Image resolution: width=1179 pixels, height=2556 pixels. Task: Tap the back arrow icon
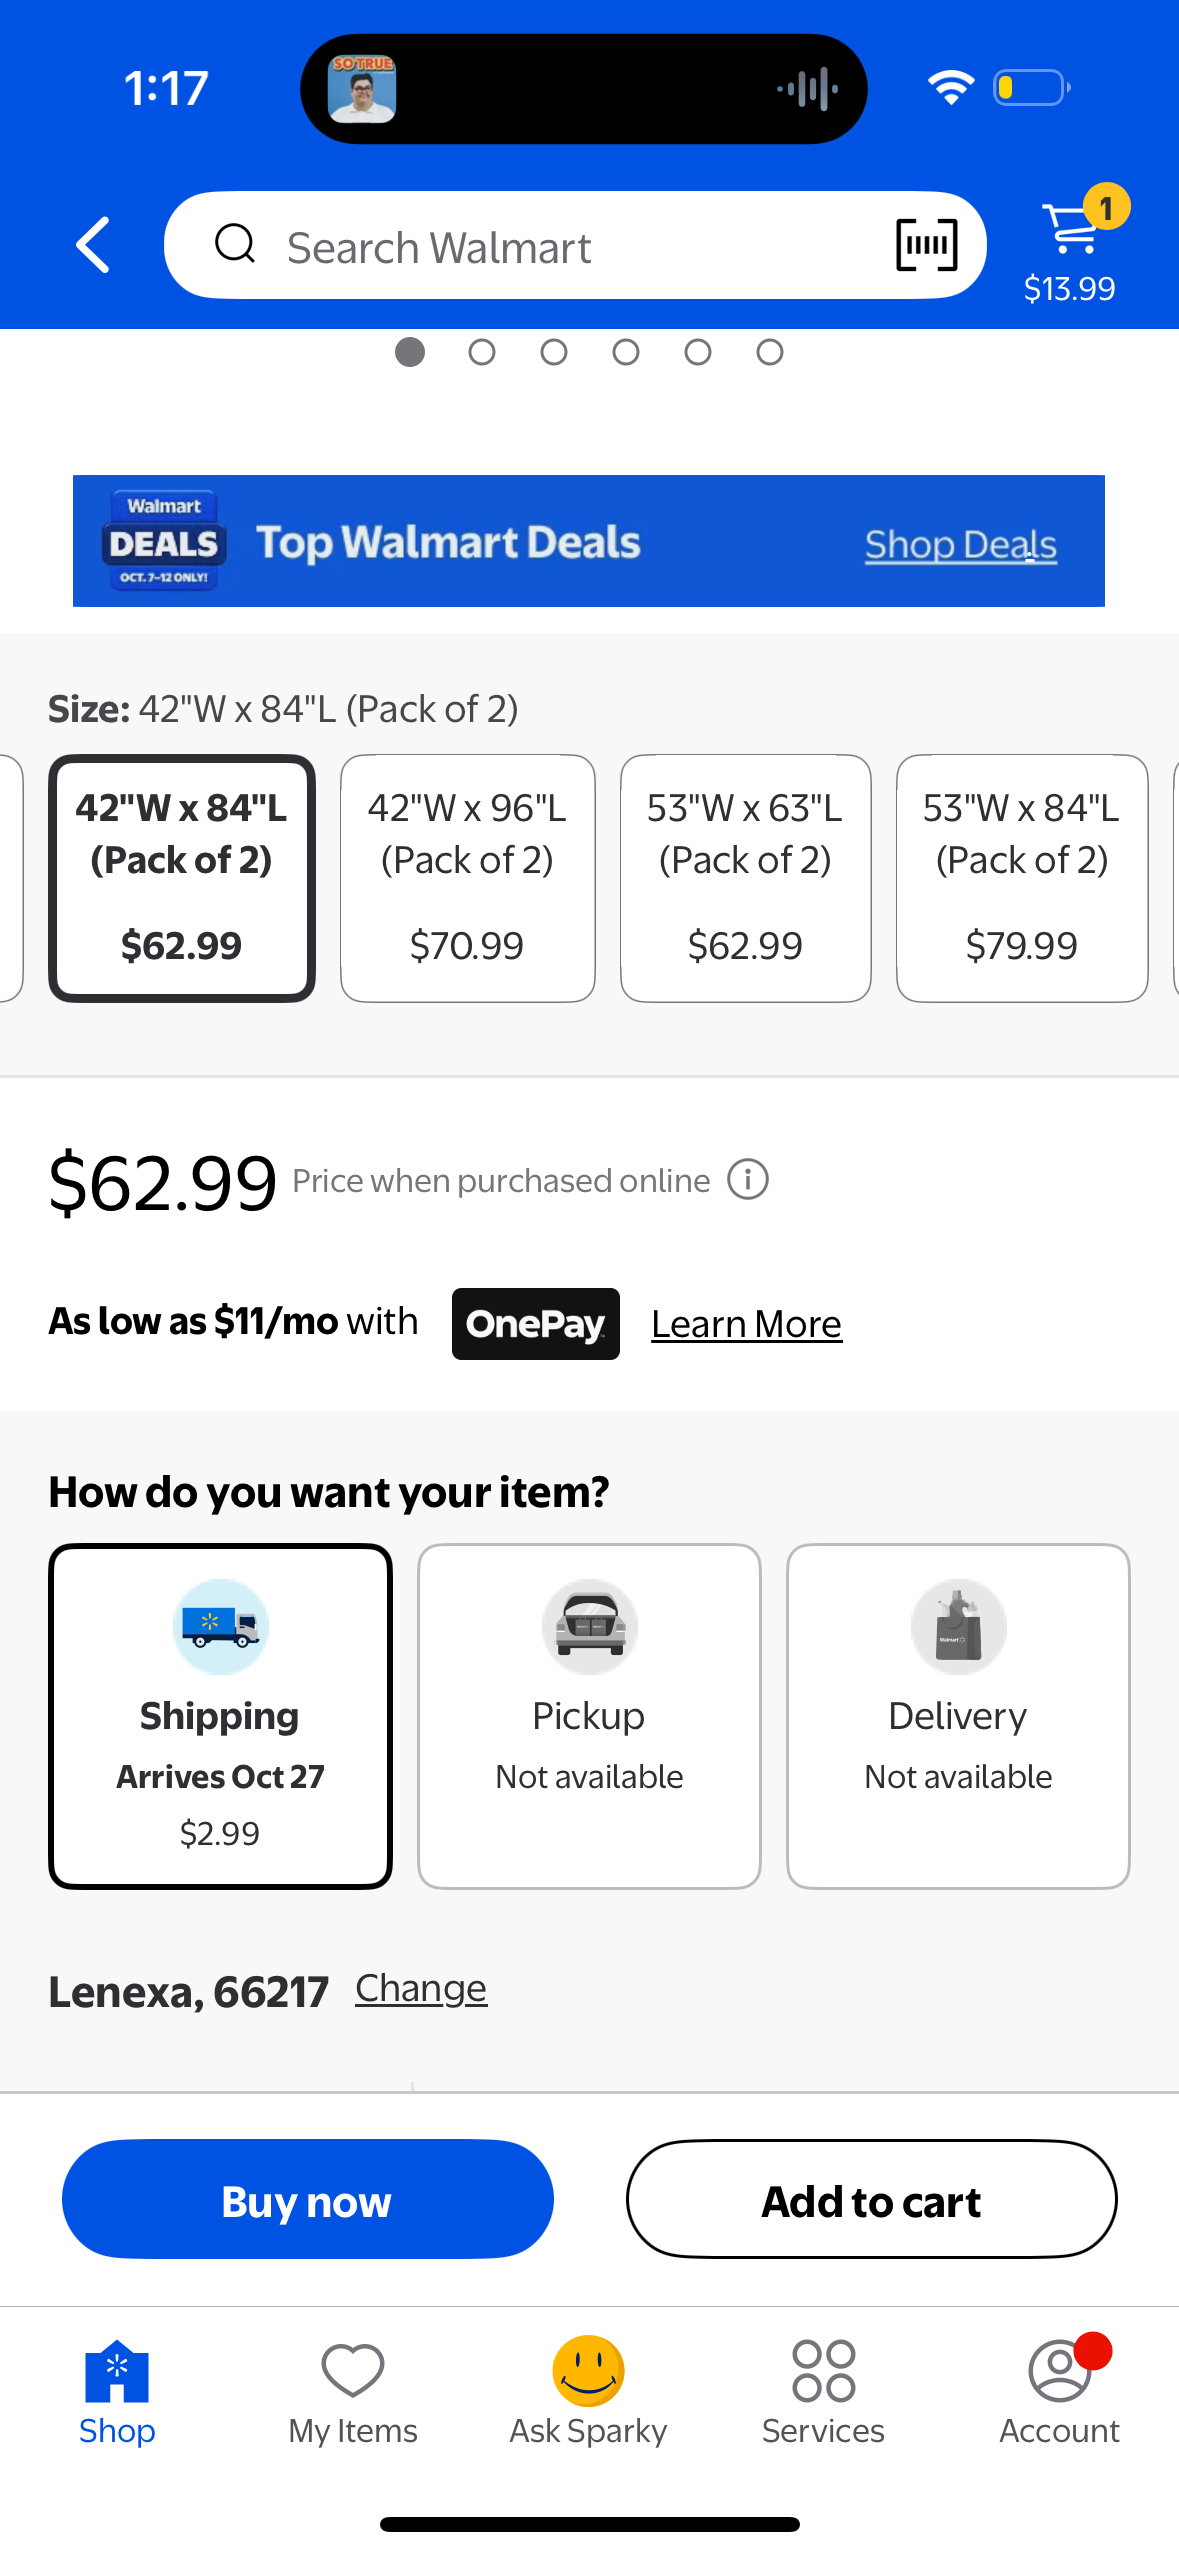coord(93,245)
